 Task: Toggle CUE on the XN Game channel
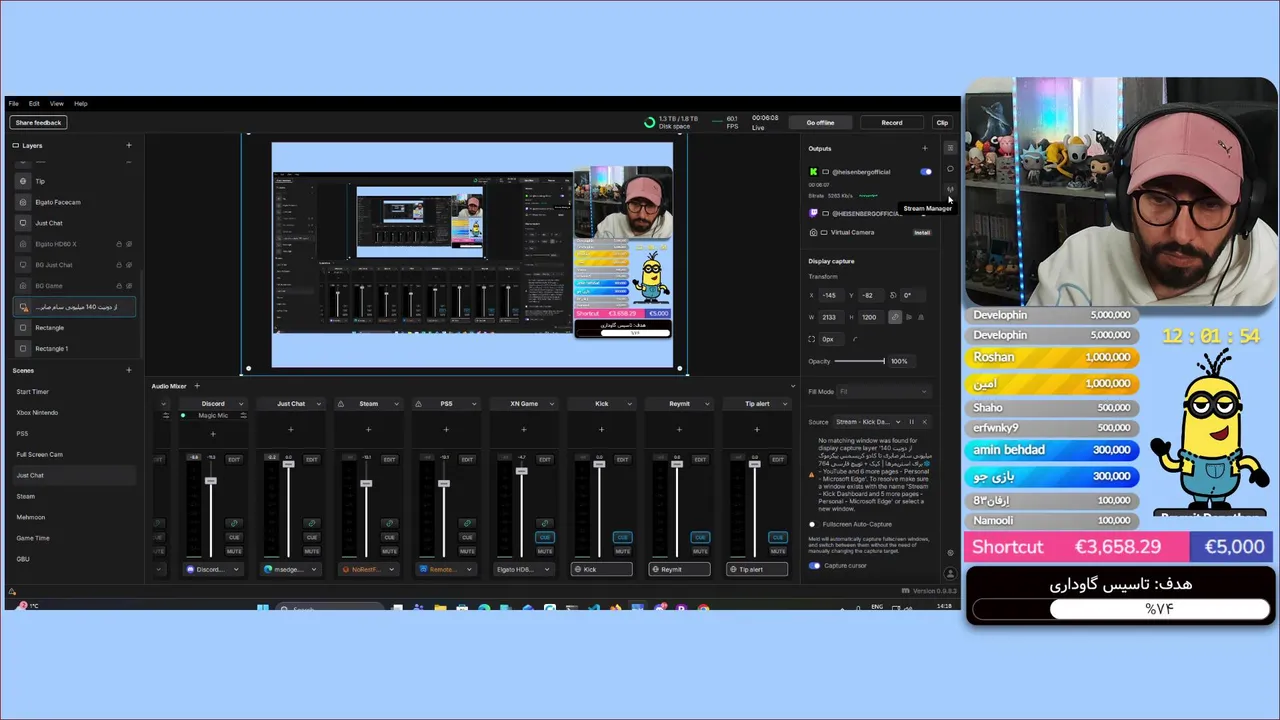tap(545, 537)
